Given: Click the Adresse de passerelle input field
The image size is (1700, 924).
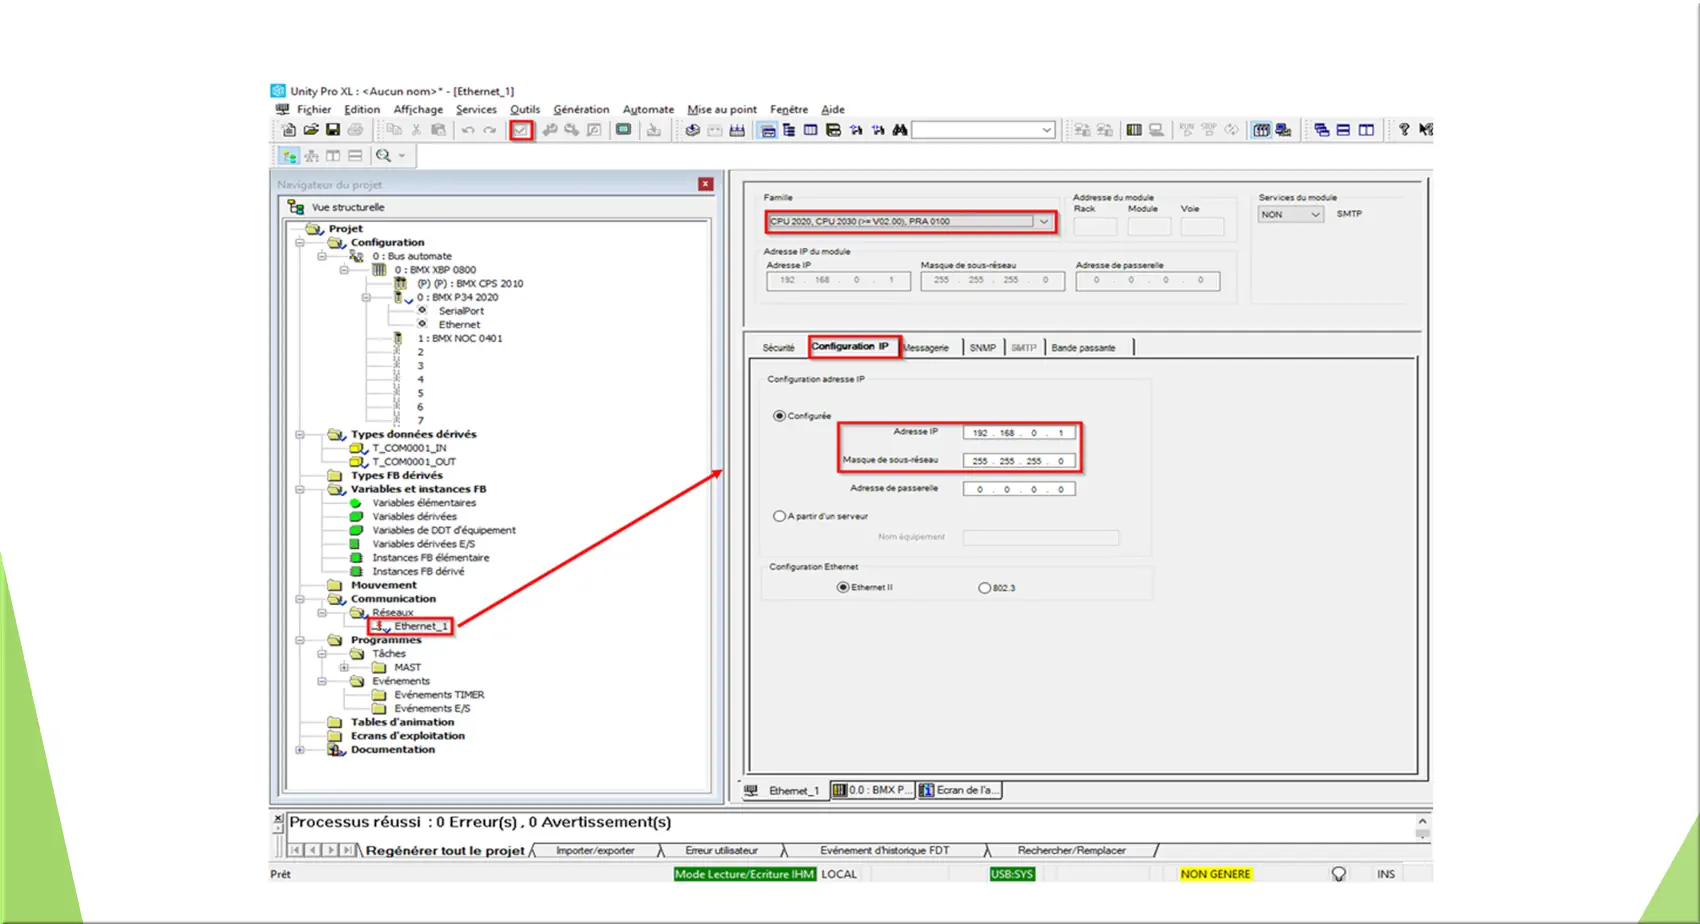Looking at the screenshot, I should click(x=1019, y=489).
